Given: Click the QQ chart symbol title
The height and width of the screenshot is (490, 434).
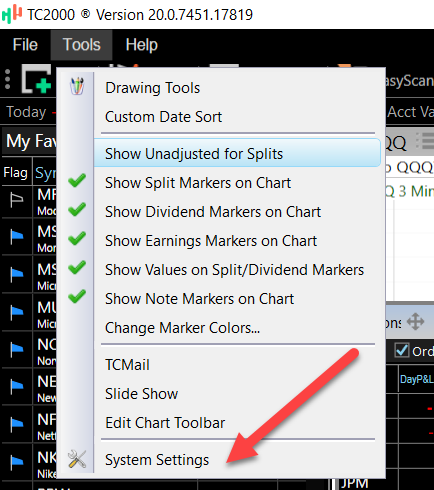Looking at the screenshot, I should (x=396, y=143).
